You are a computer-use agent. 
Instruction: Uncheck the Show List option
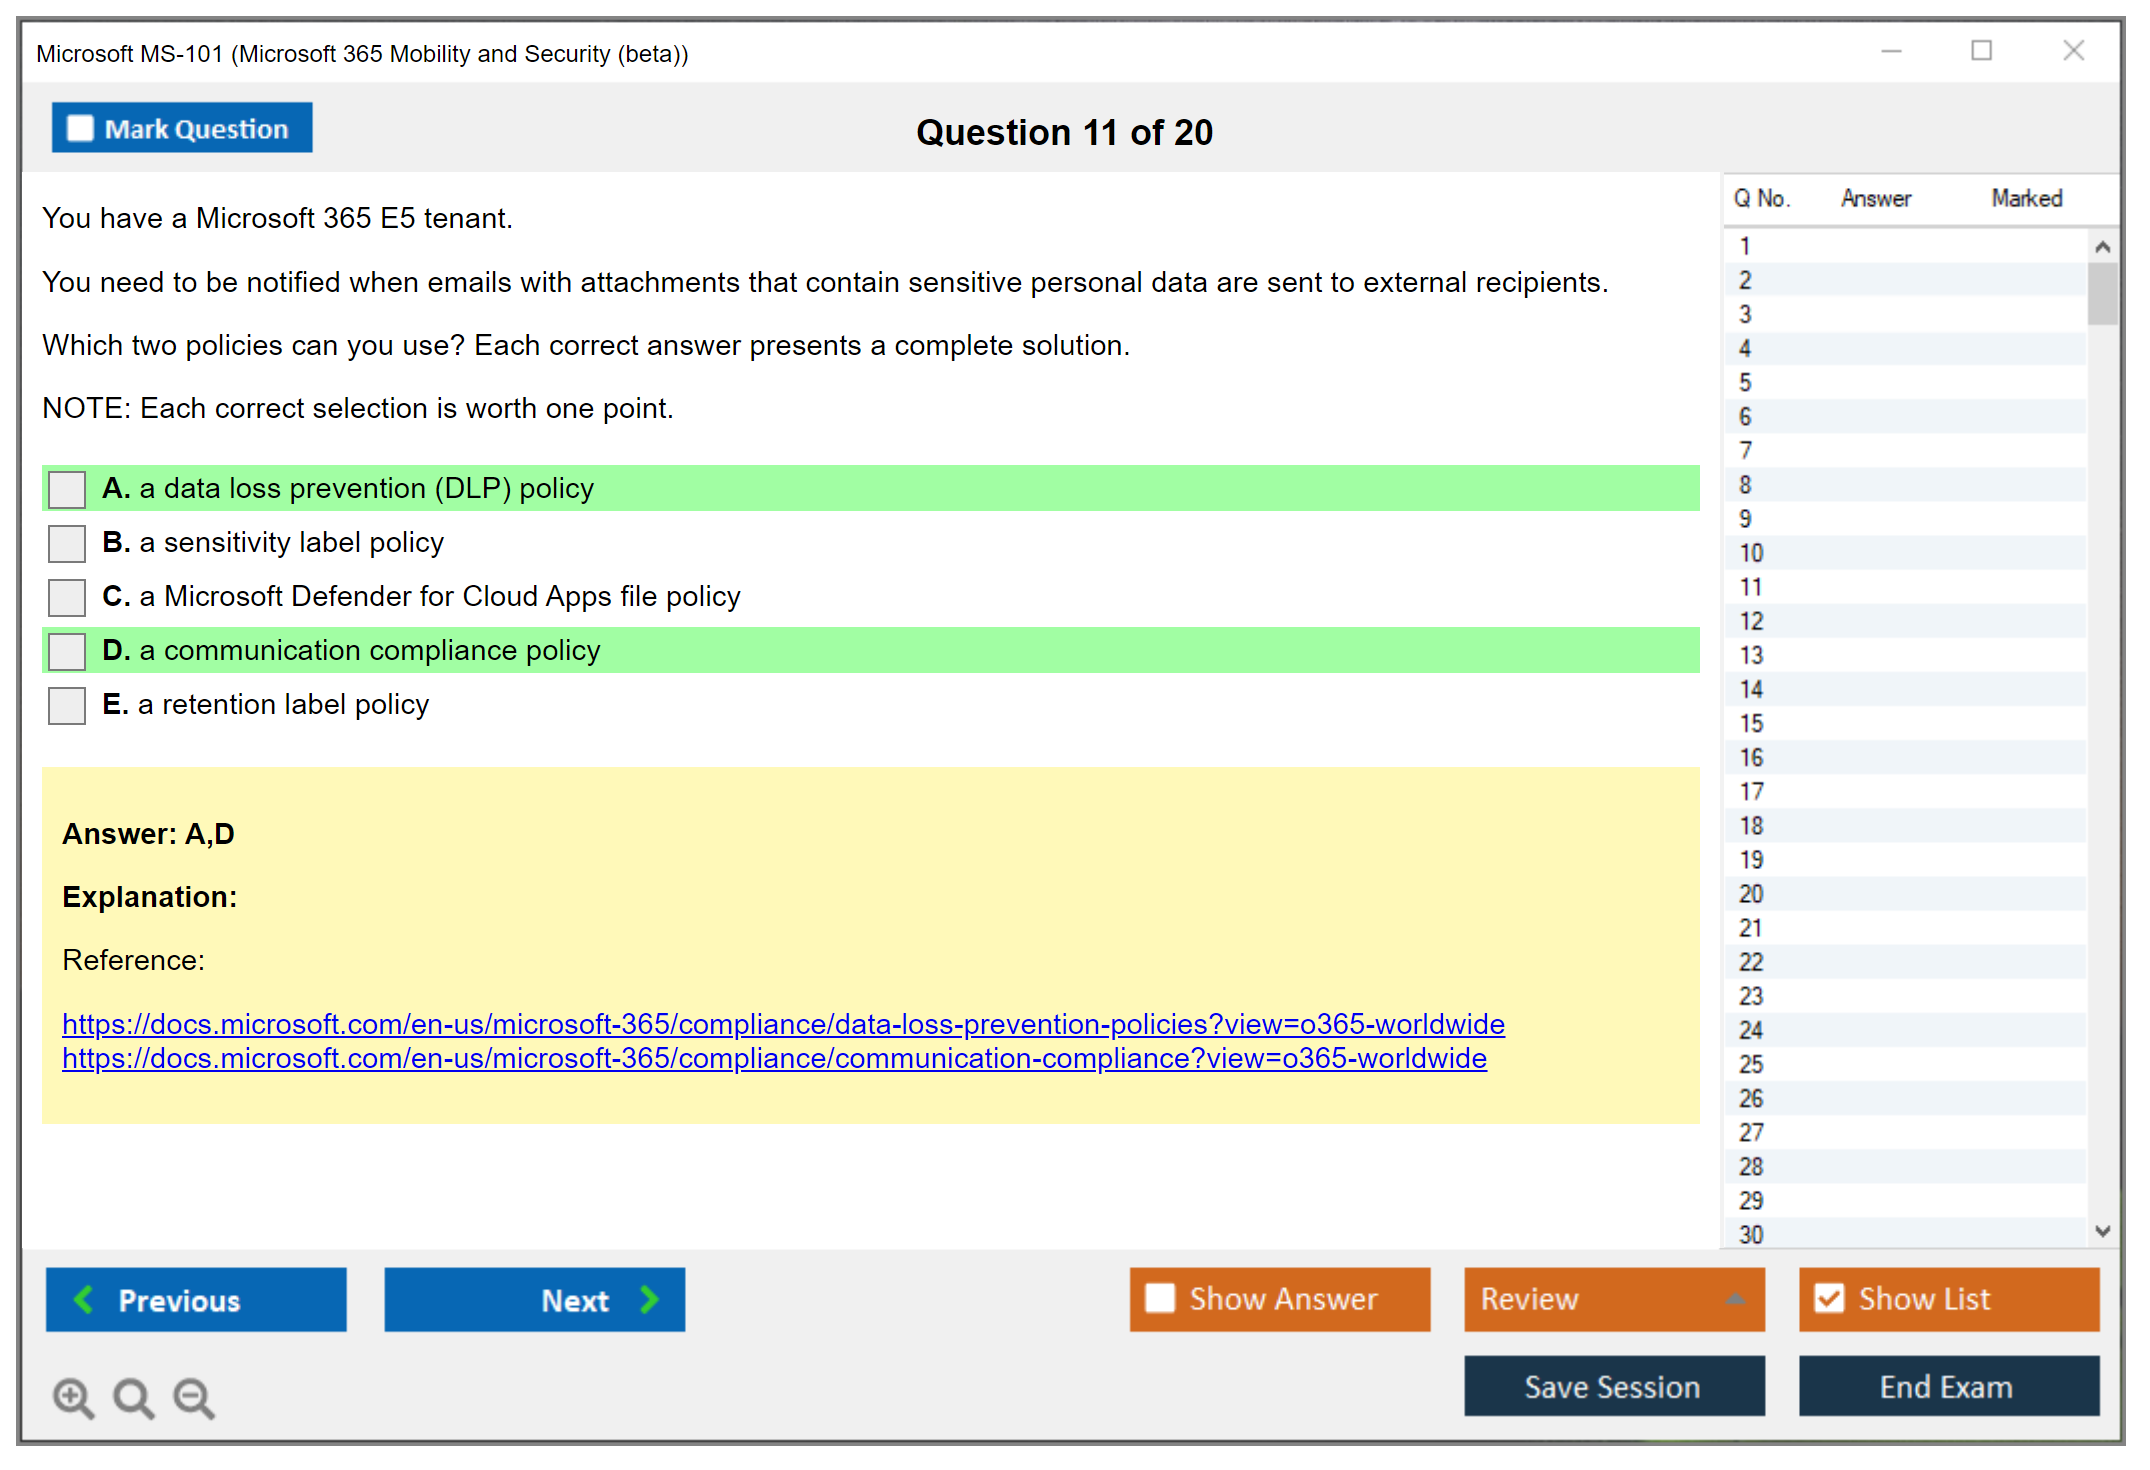coord(1829,1298)
